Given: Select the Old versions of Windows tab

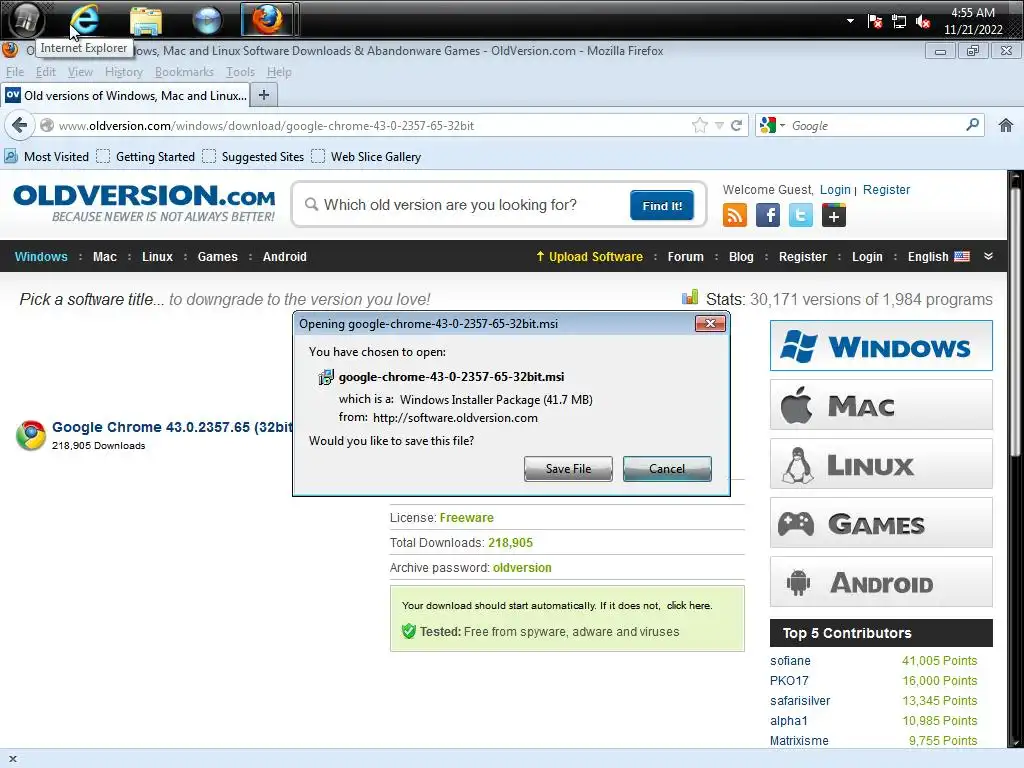Looking at the screenshot, I should (125, 95).
